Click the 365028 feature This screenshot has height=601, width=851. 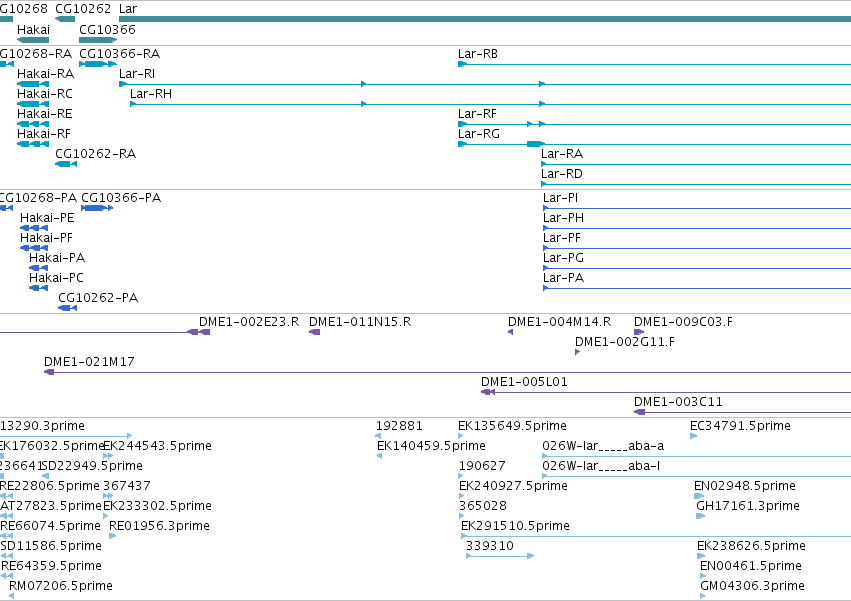(x=482, y=506)
